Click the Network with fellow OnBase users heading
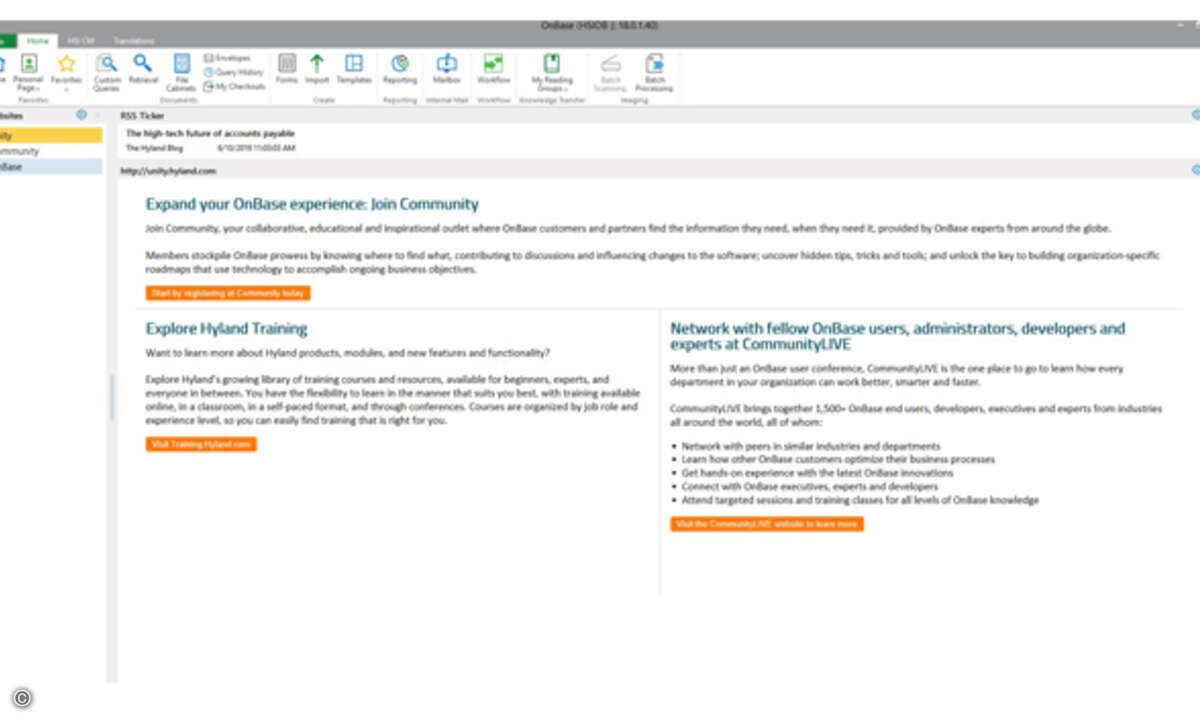Screen dimensions: 1200x720 coord(898,336)
